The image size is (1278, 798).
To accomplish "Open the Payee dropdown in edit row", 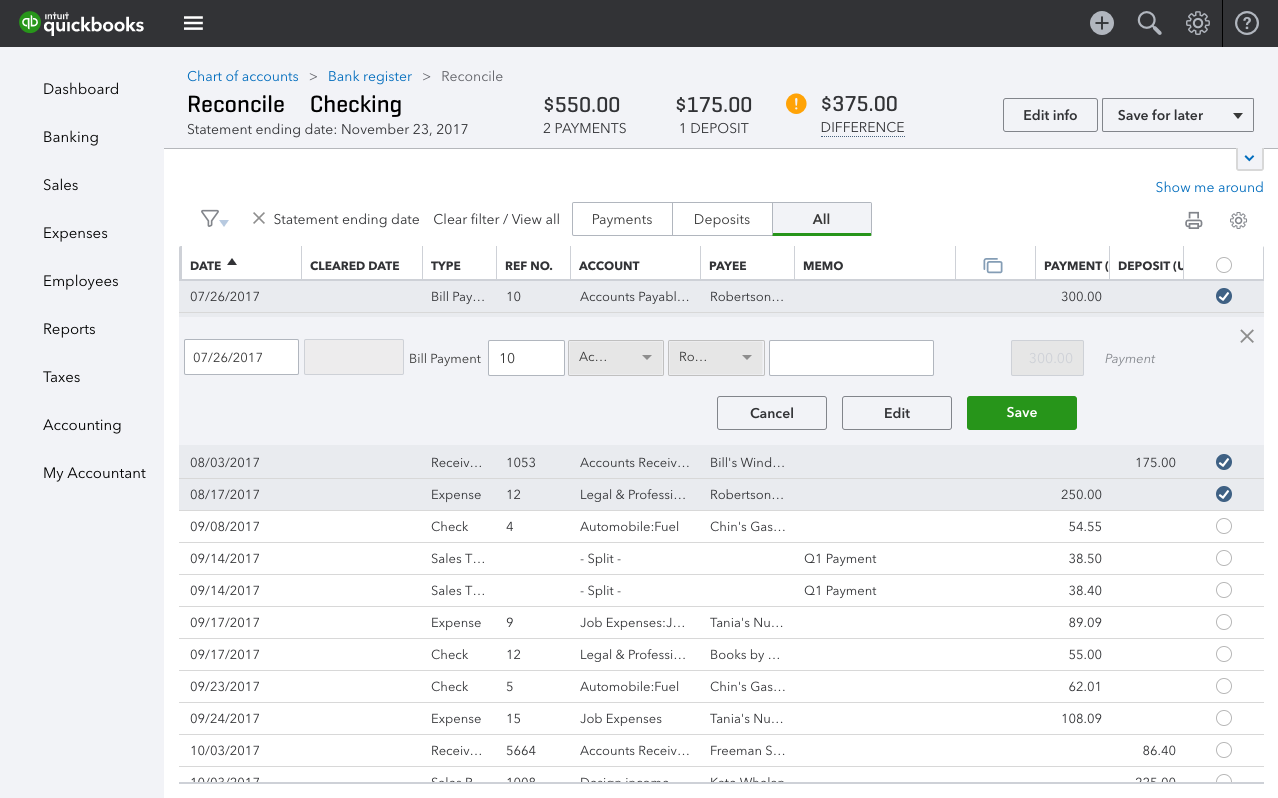I will pos(716,358).
